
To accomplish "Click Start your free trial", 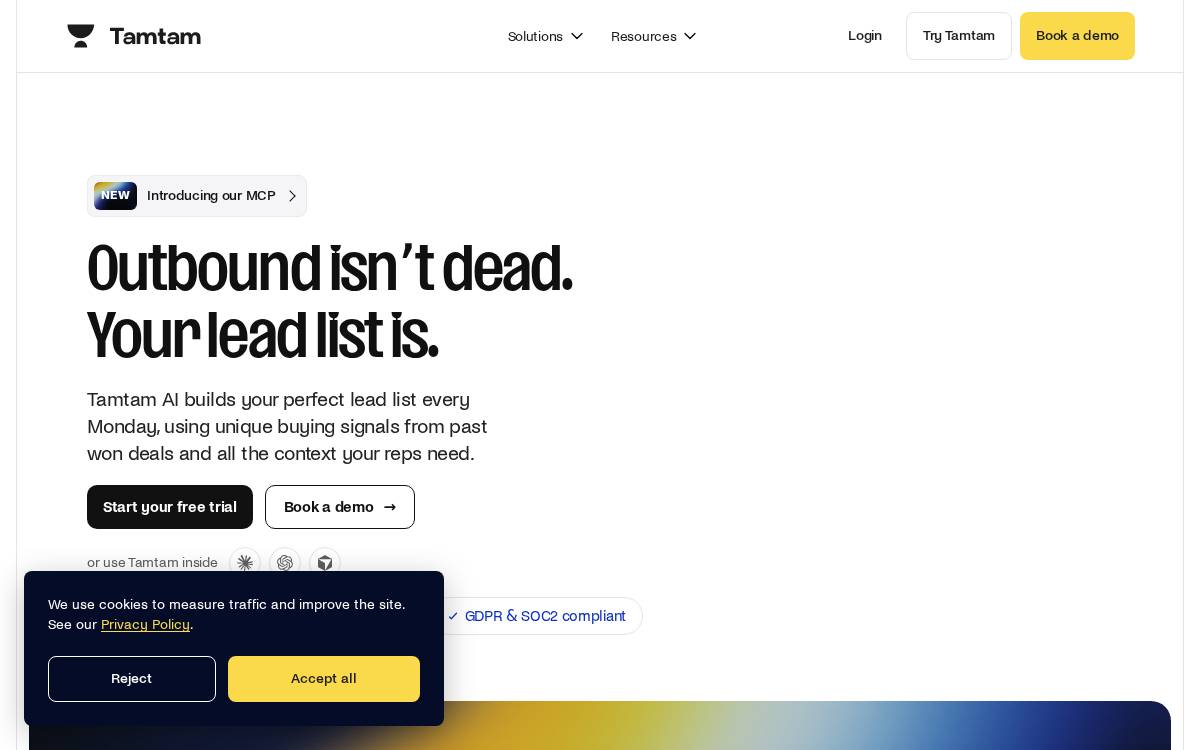I will [x=170, y=507].
